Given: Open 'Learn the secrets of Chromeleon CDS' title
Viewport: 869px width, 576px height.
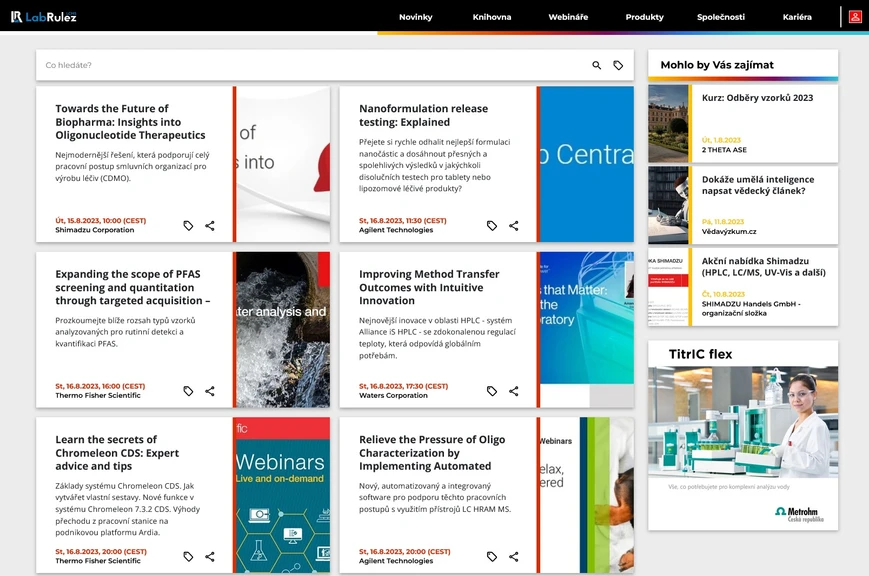Looking at the screenshot, I should point(117,452).
